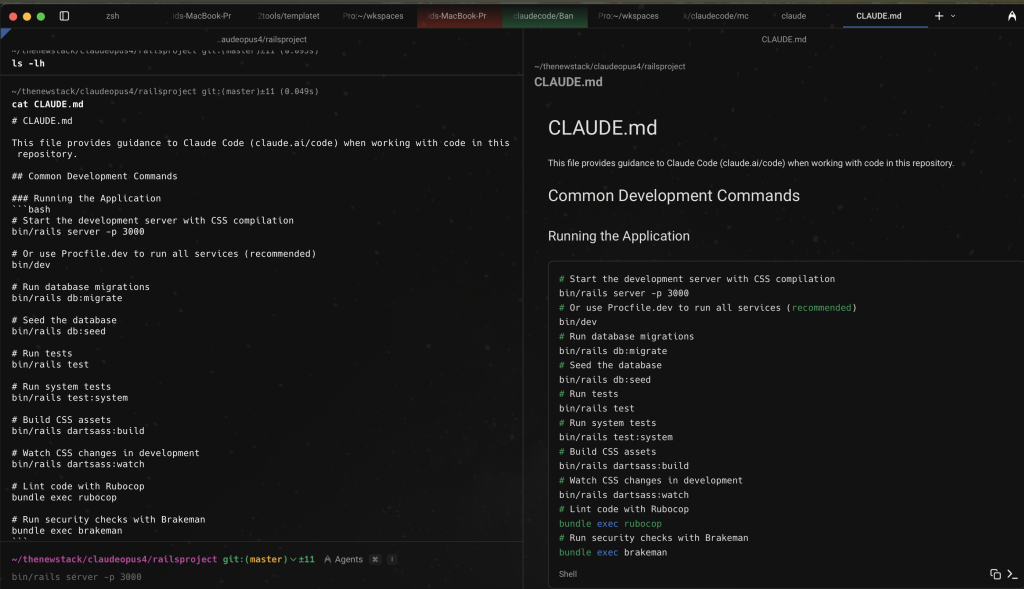Switch to the claude tab

(793, 16)
